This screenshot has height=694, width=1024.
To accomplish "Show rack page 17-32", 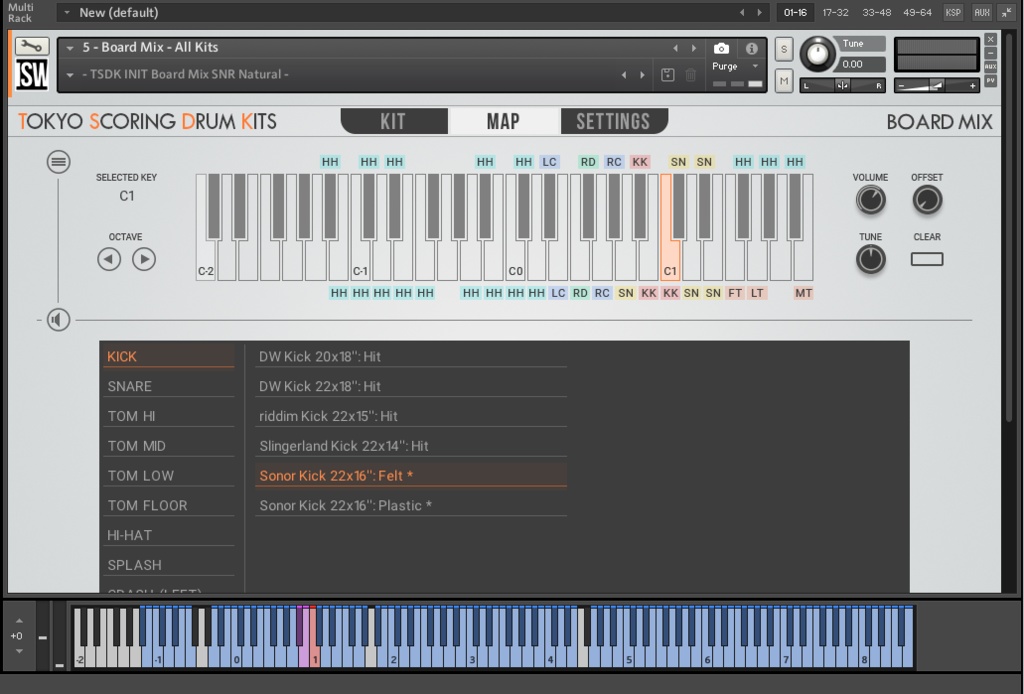I will pos(835,12).
